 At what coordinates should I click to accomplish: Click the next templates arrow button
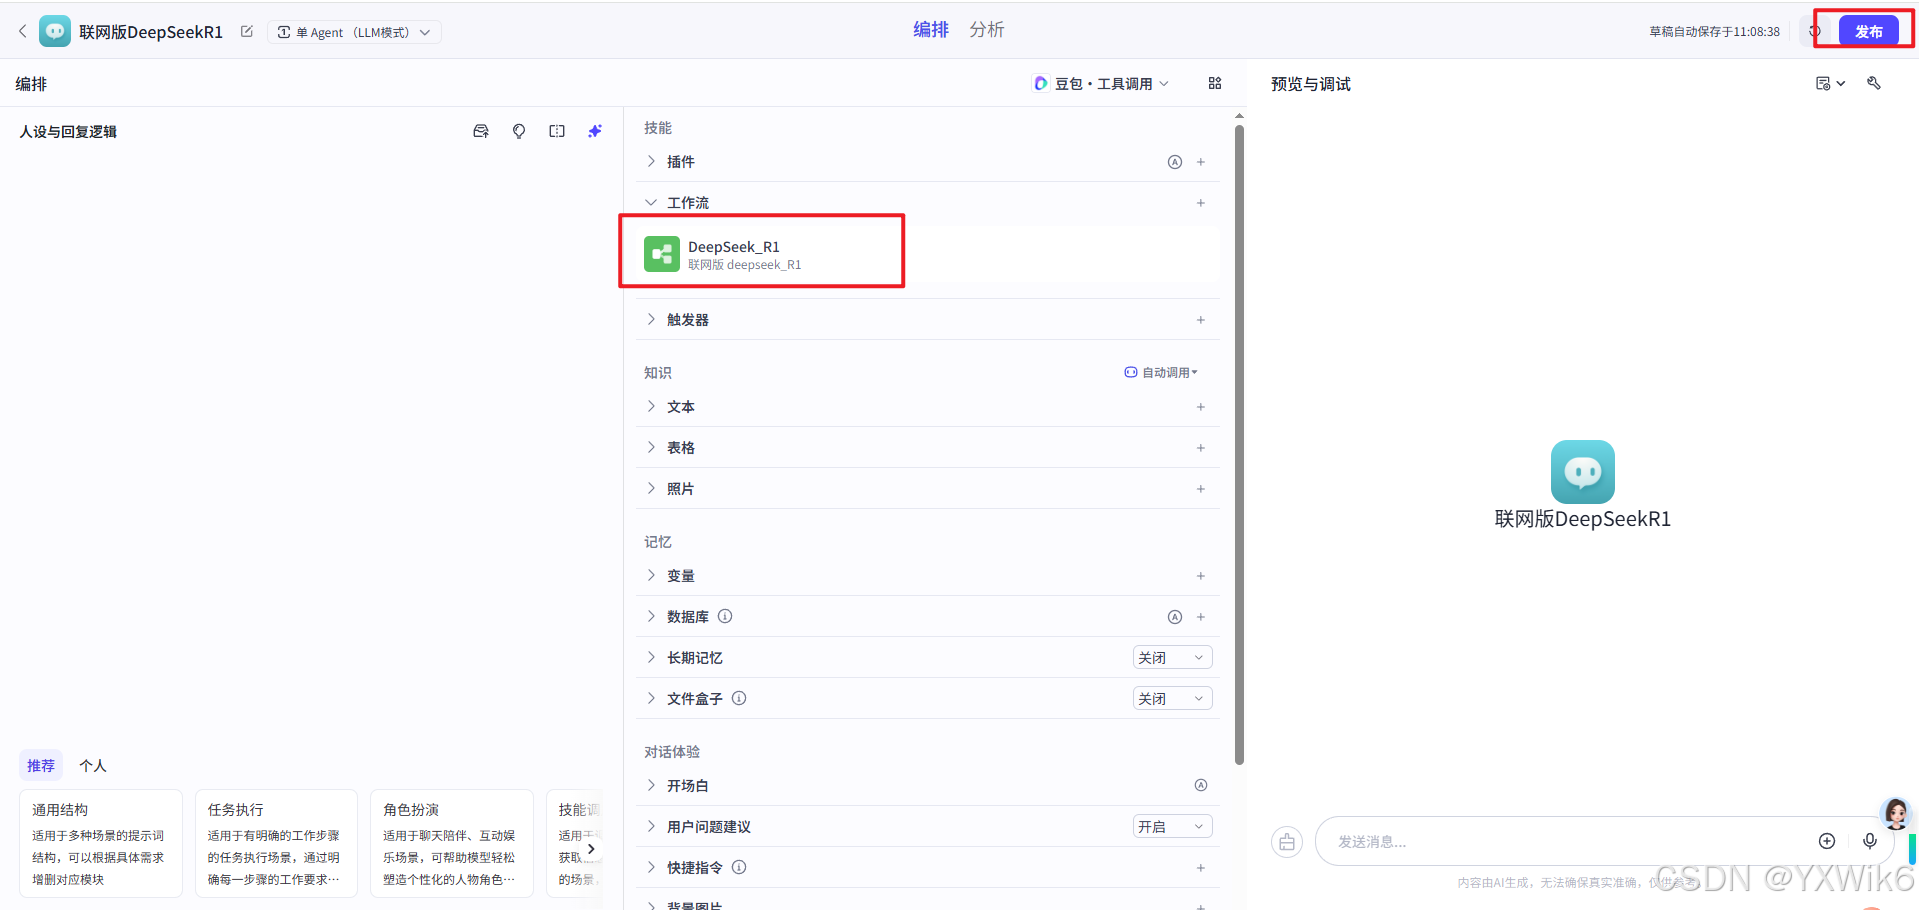point(590,849)
